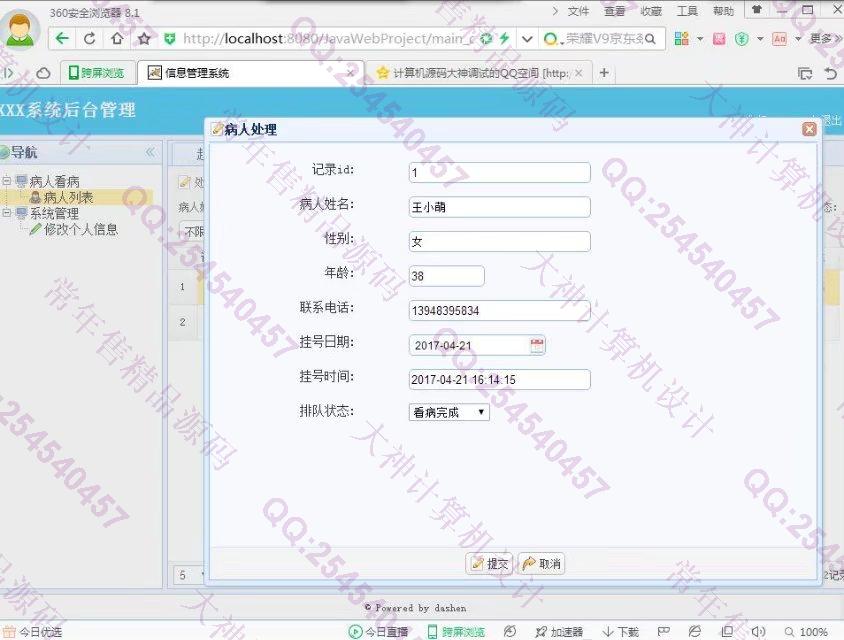
Task: Collapse the 系统管理 tree node
Action: 7,213
